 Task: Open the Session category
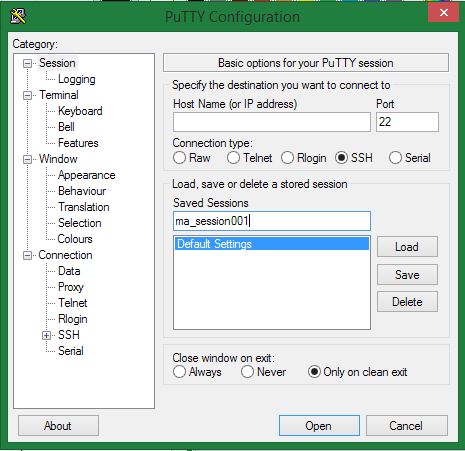pyautogui.click(x=57, y=63)
